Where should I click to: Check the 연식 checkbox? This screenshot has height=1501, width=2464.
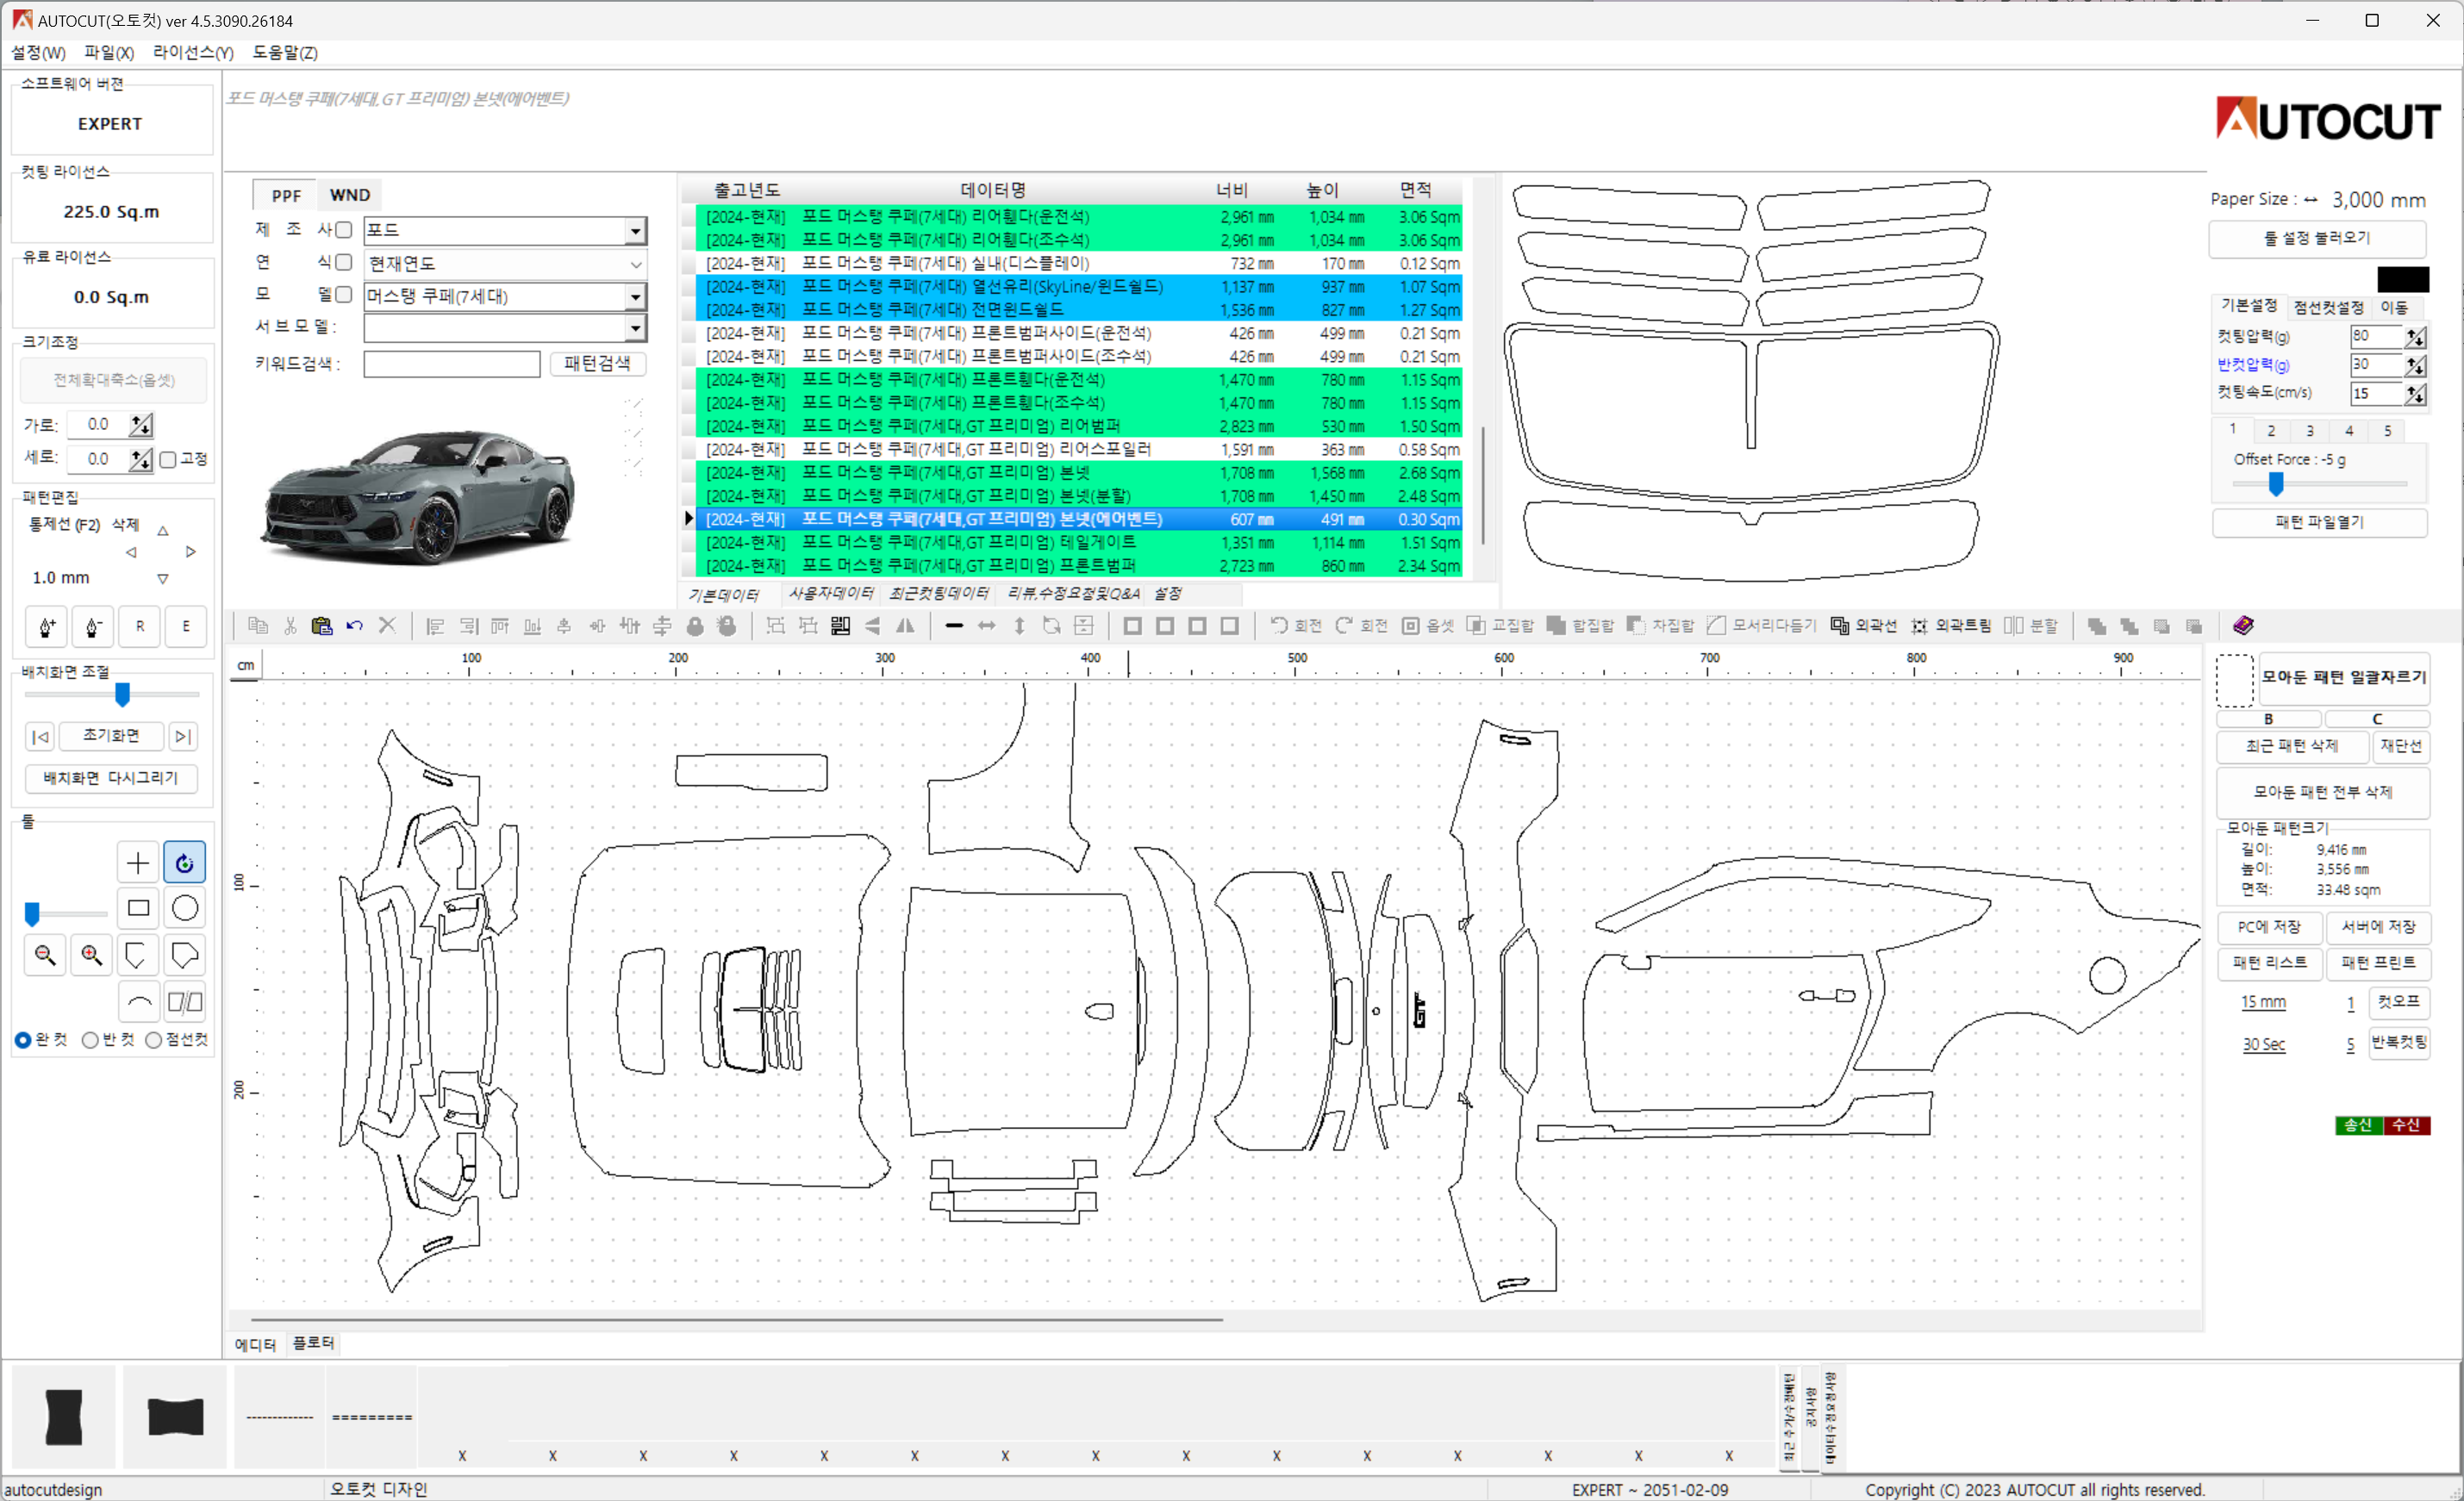coord(343,262)
